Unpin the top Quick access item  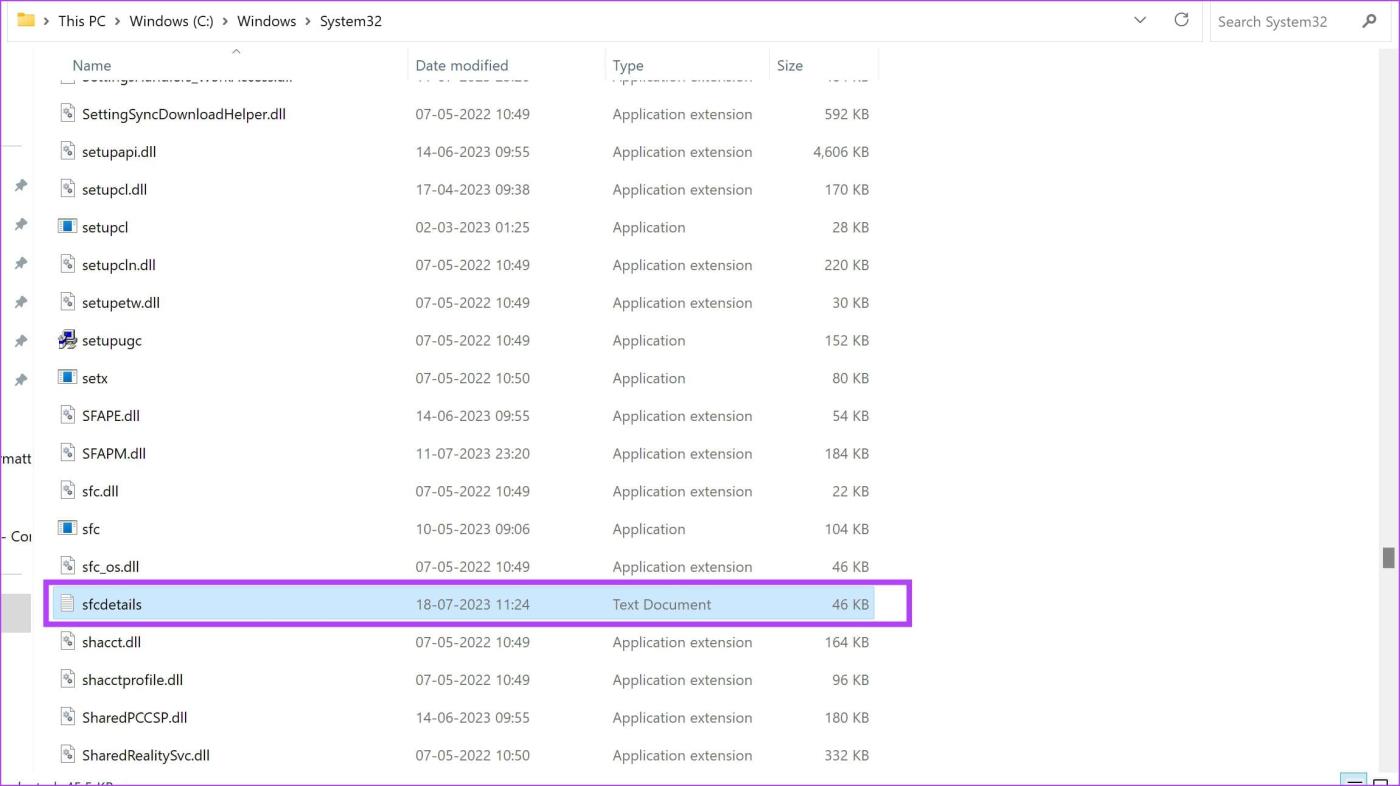21,185
